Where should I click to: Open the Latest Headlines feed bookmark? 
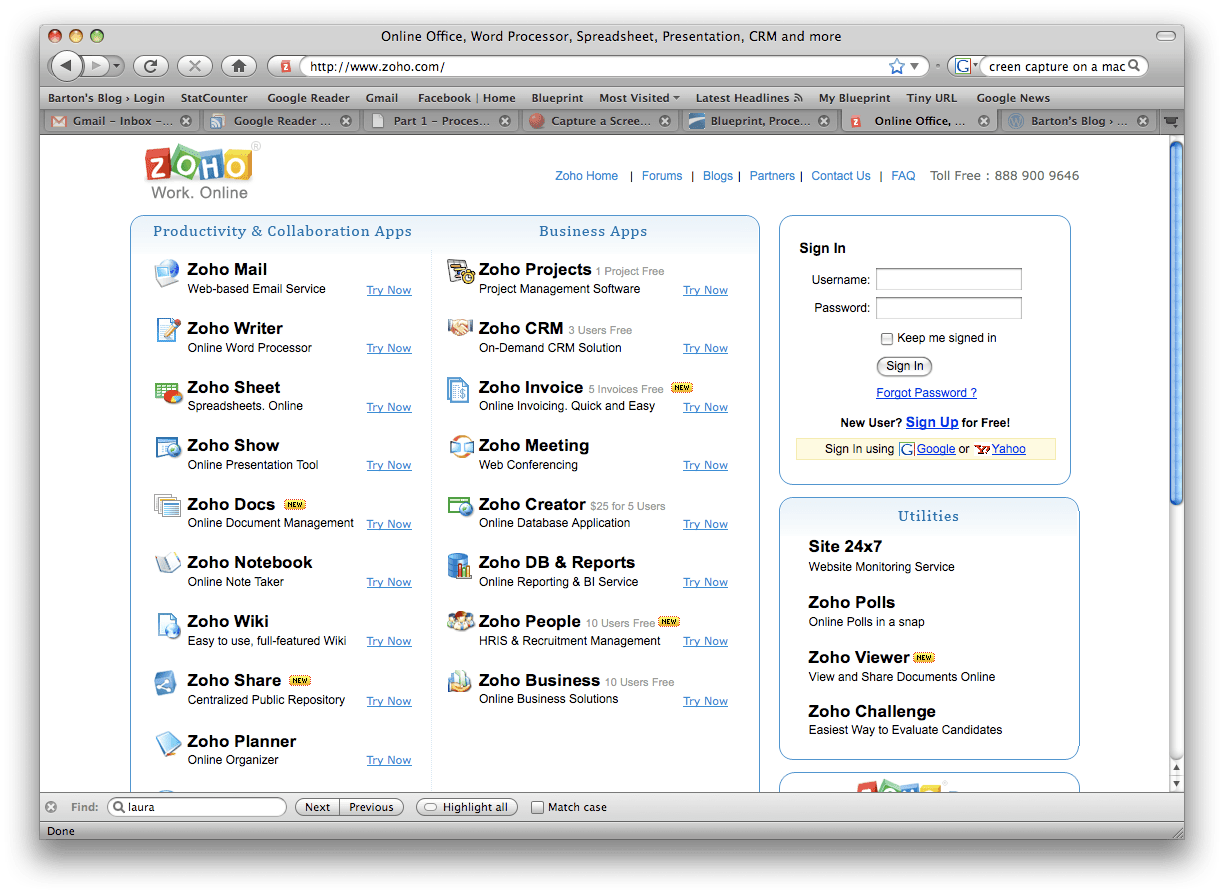click(749, 98)
